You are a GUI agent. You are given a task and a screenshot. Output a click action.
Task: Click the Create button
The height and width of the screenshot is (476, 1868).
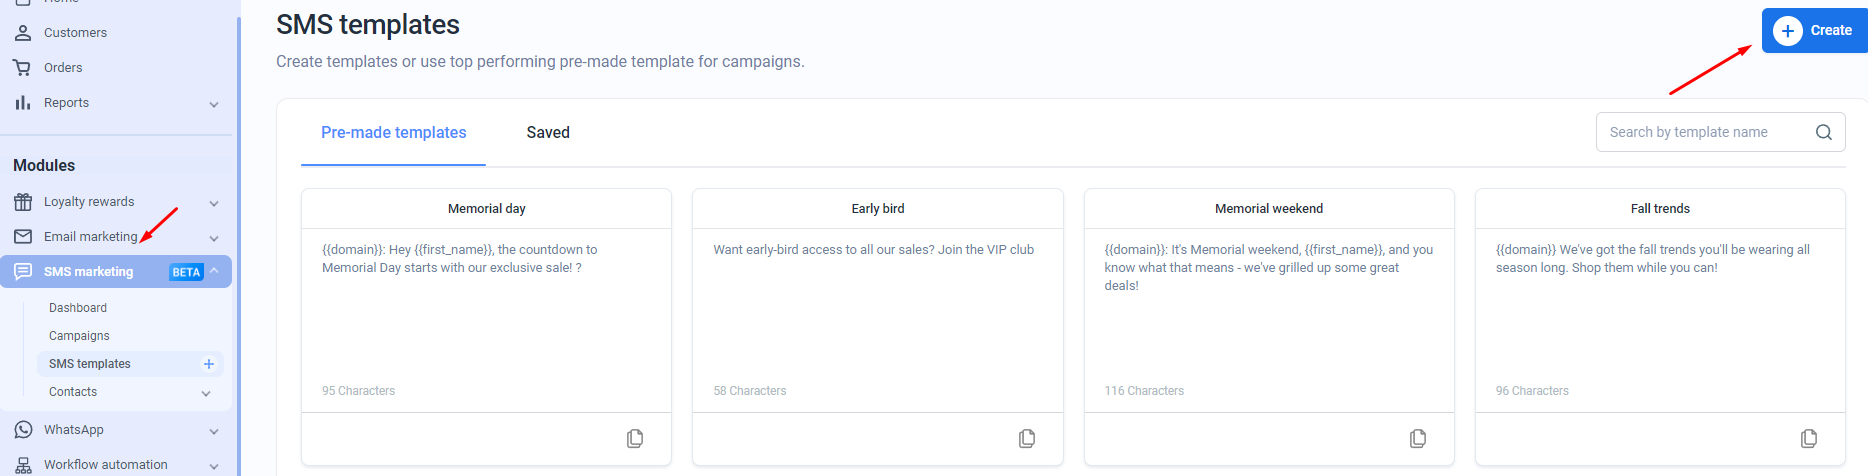[1814, 31]
